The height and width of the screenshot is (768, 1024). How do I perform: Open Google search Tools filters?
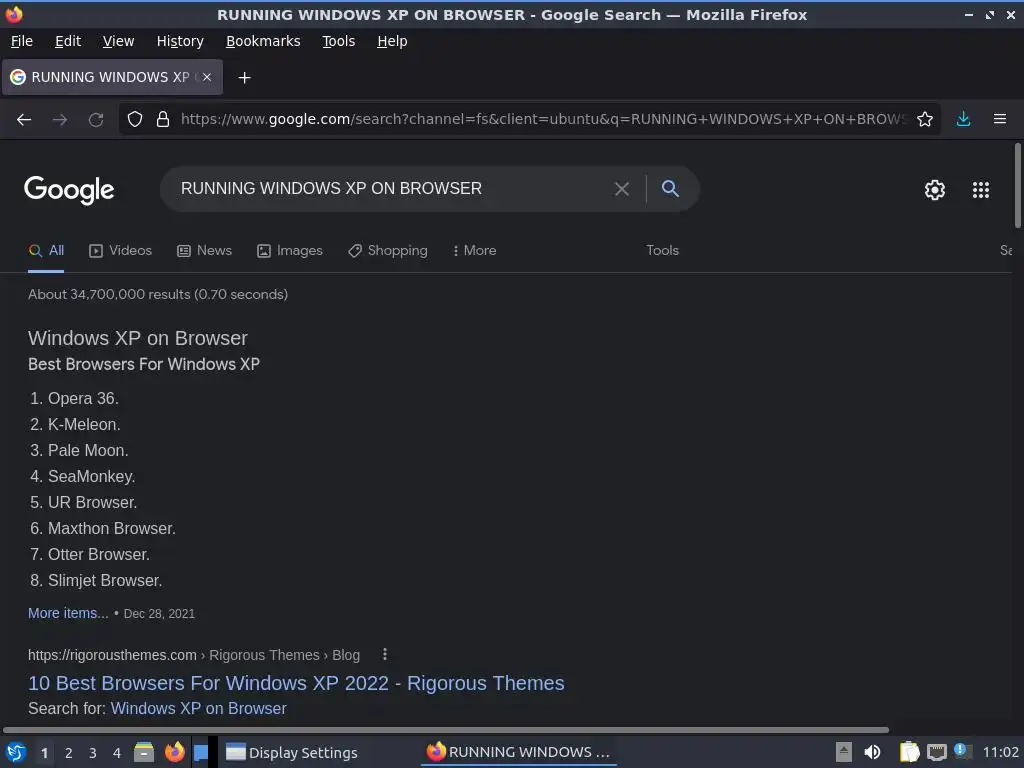(x=662, y=250)
